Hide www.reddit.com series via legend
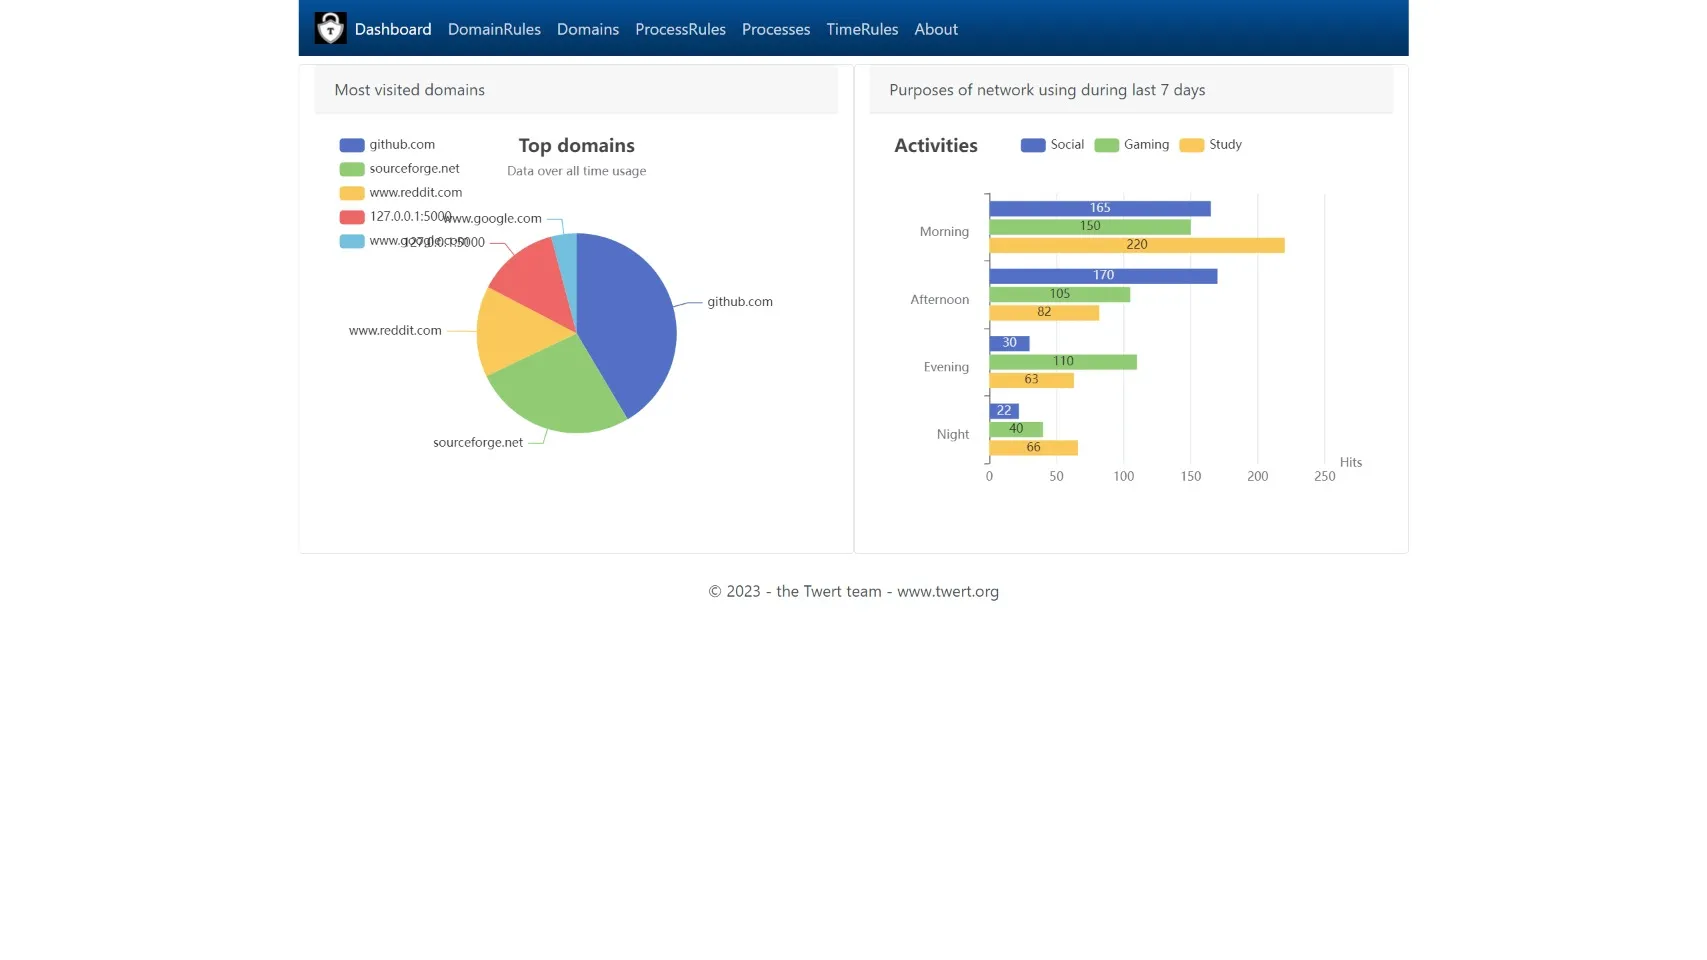This screenshot has width=1707, height=960. [402, 193]
